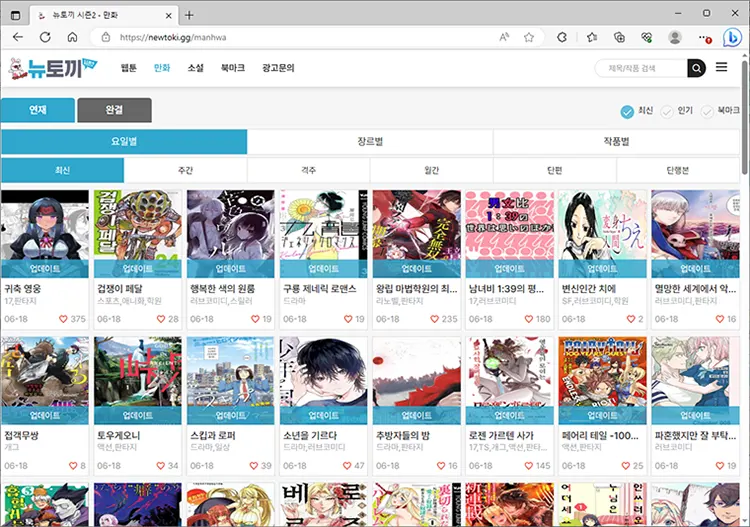Image resolution: width=750 pixels, height=527 pixels.
Task: Switch to 연재 tab
Action: (x=38, y=110)
